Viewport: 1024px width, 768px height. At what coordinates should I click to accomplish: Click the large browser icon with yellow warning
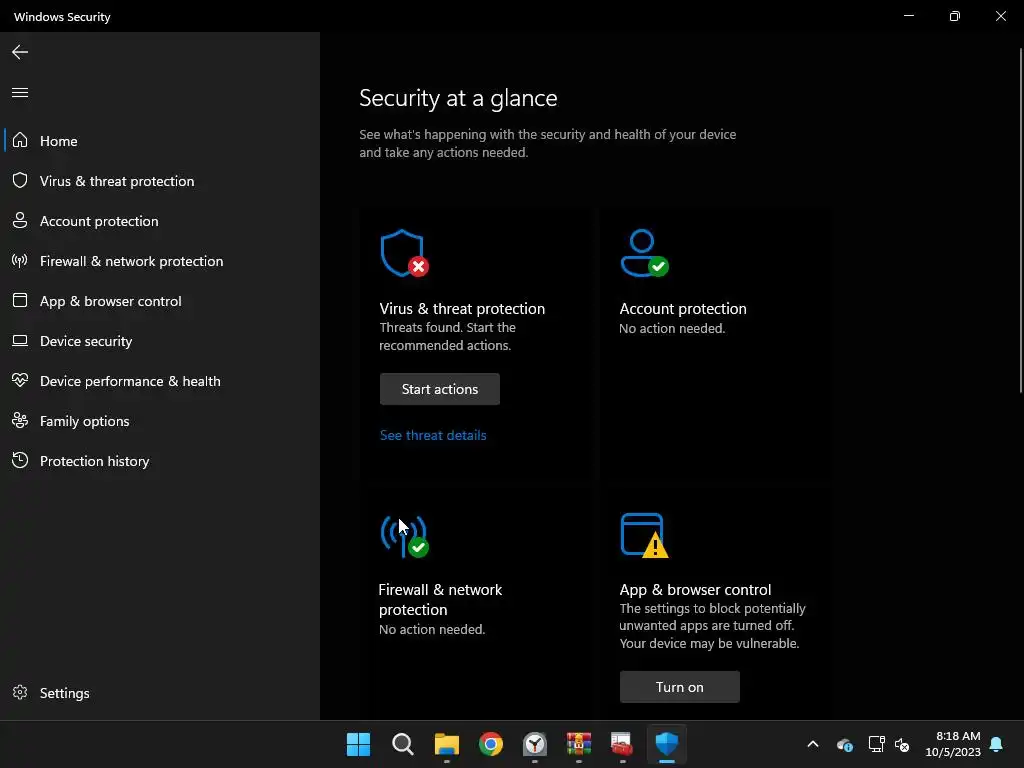(644, 536)
